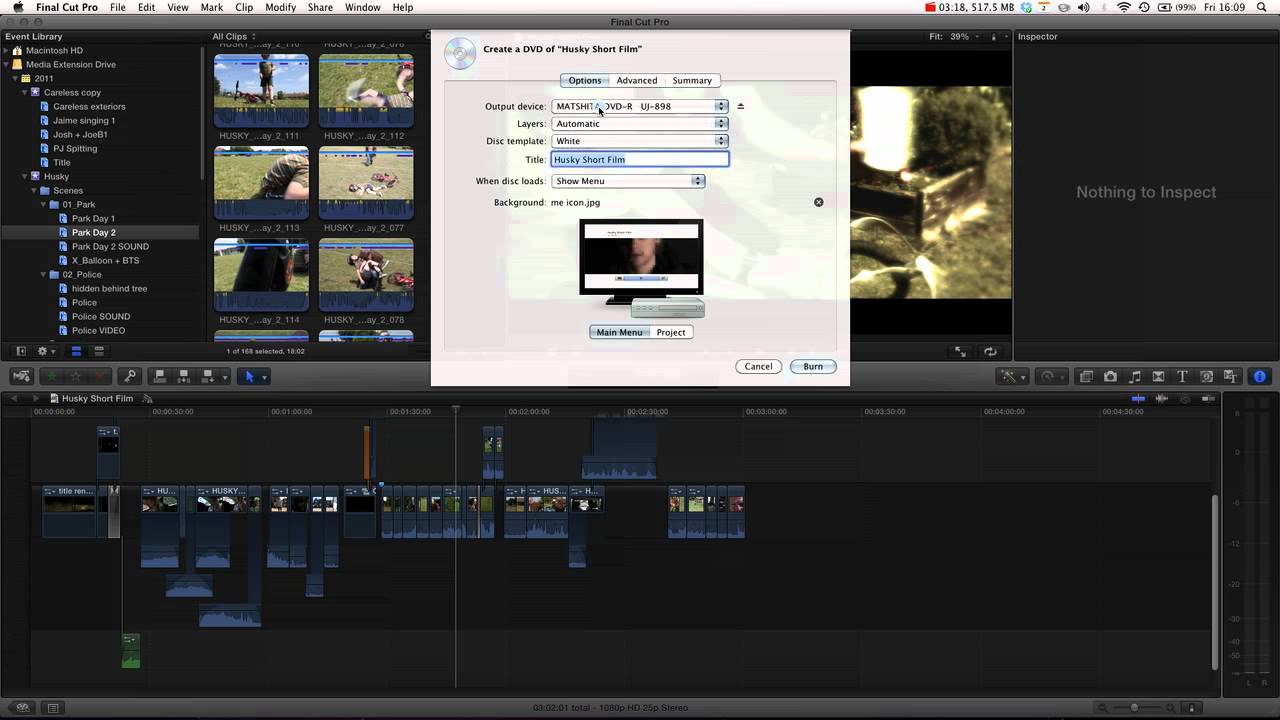Viewport: 1280px width, 720px height.
Task: Open the import from camera tool
Action: click(x=22, y=376)
